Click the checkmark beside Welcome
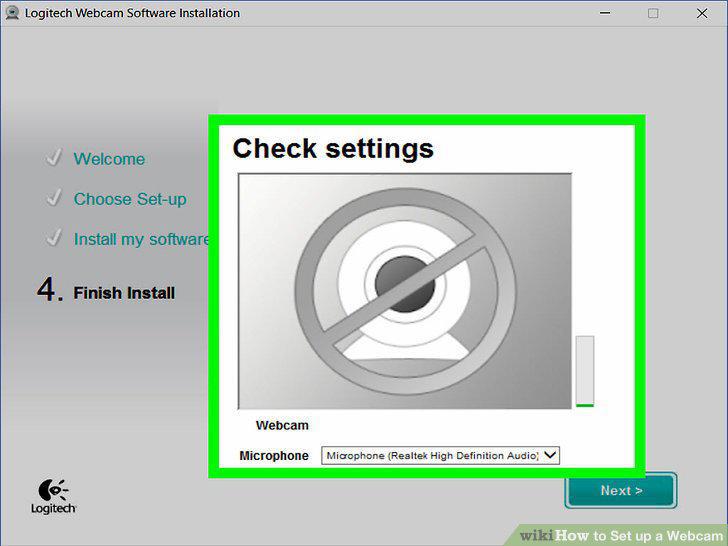The image size is (728, 546). pos(54,158)
